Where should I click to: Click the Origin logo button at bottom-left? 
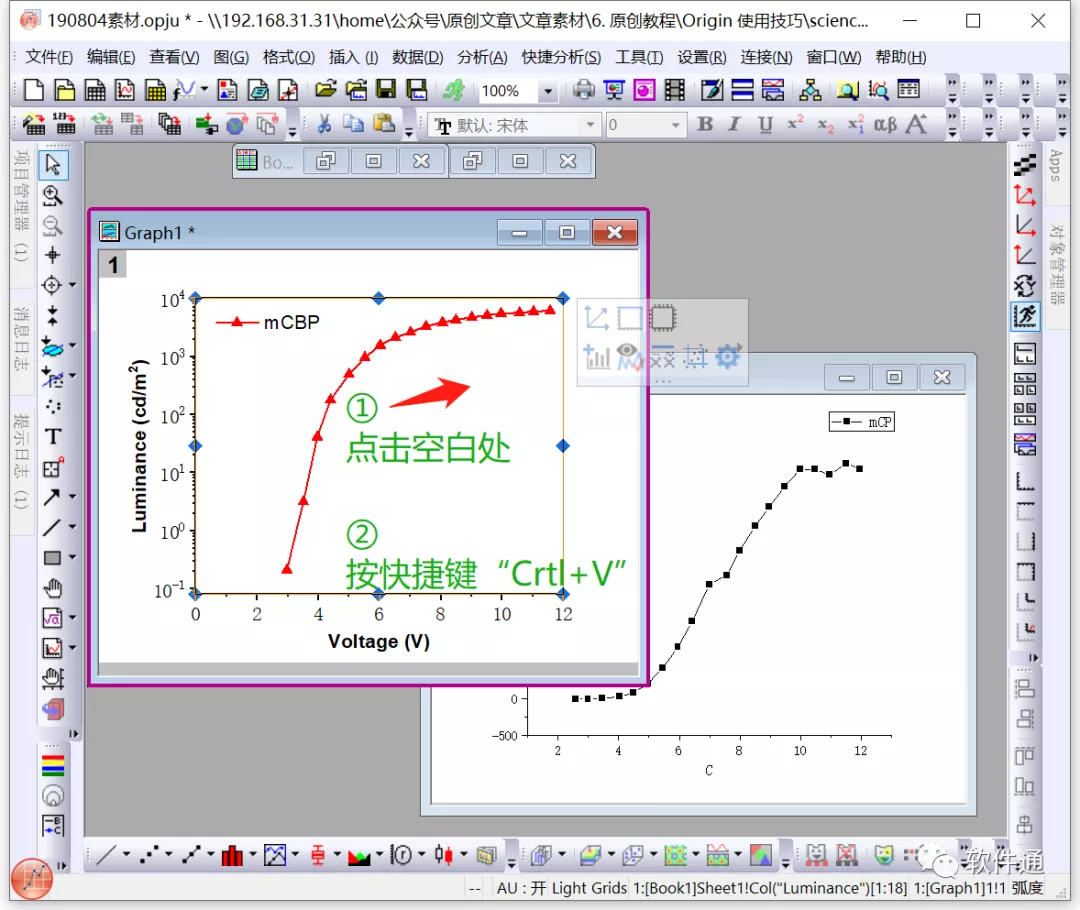tap(32, 878)
